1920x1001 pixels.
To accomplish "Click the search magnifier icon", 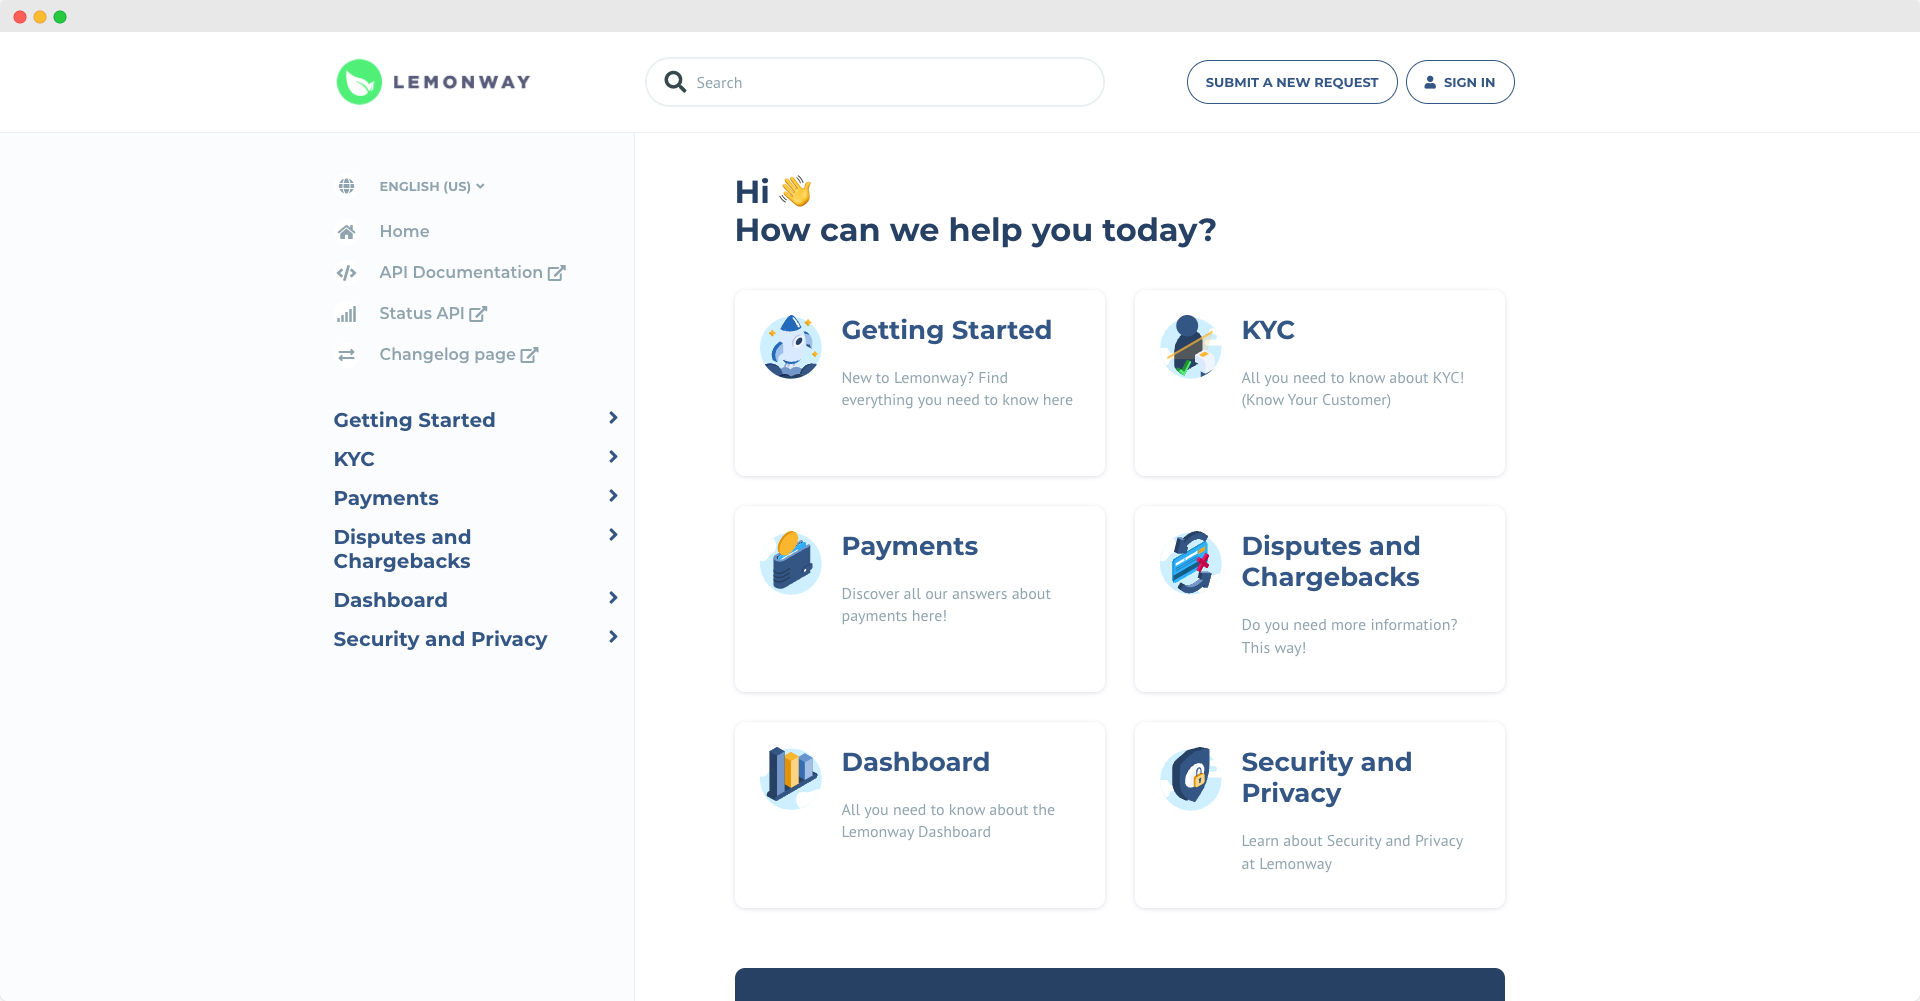I will click(x=676, y=82).
